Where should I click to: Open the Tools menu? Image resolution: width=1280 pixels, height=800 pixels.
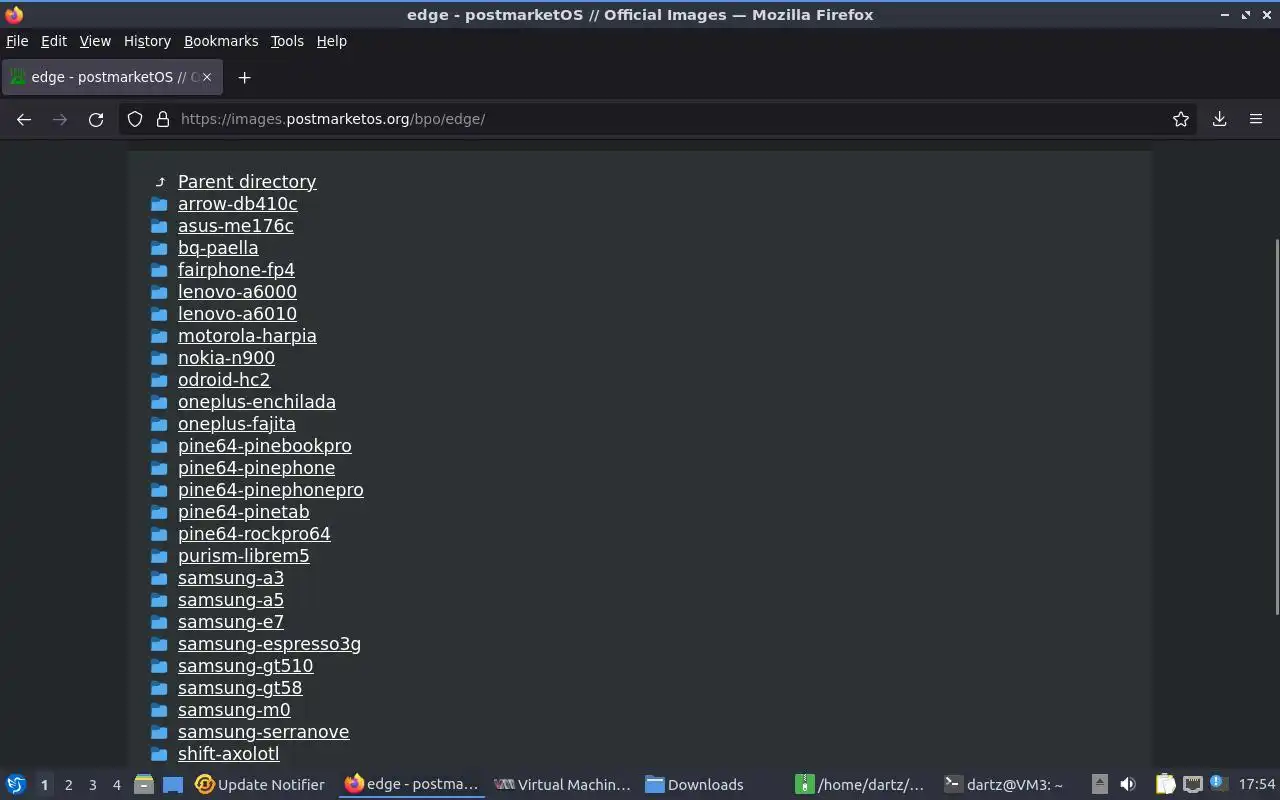pos(287,41)
